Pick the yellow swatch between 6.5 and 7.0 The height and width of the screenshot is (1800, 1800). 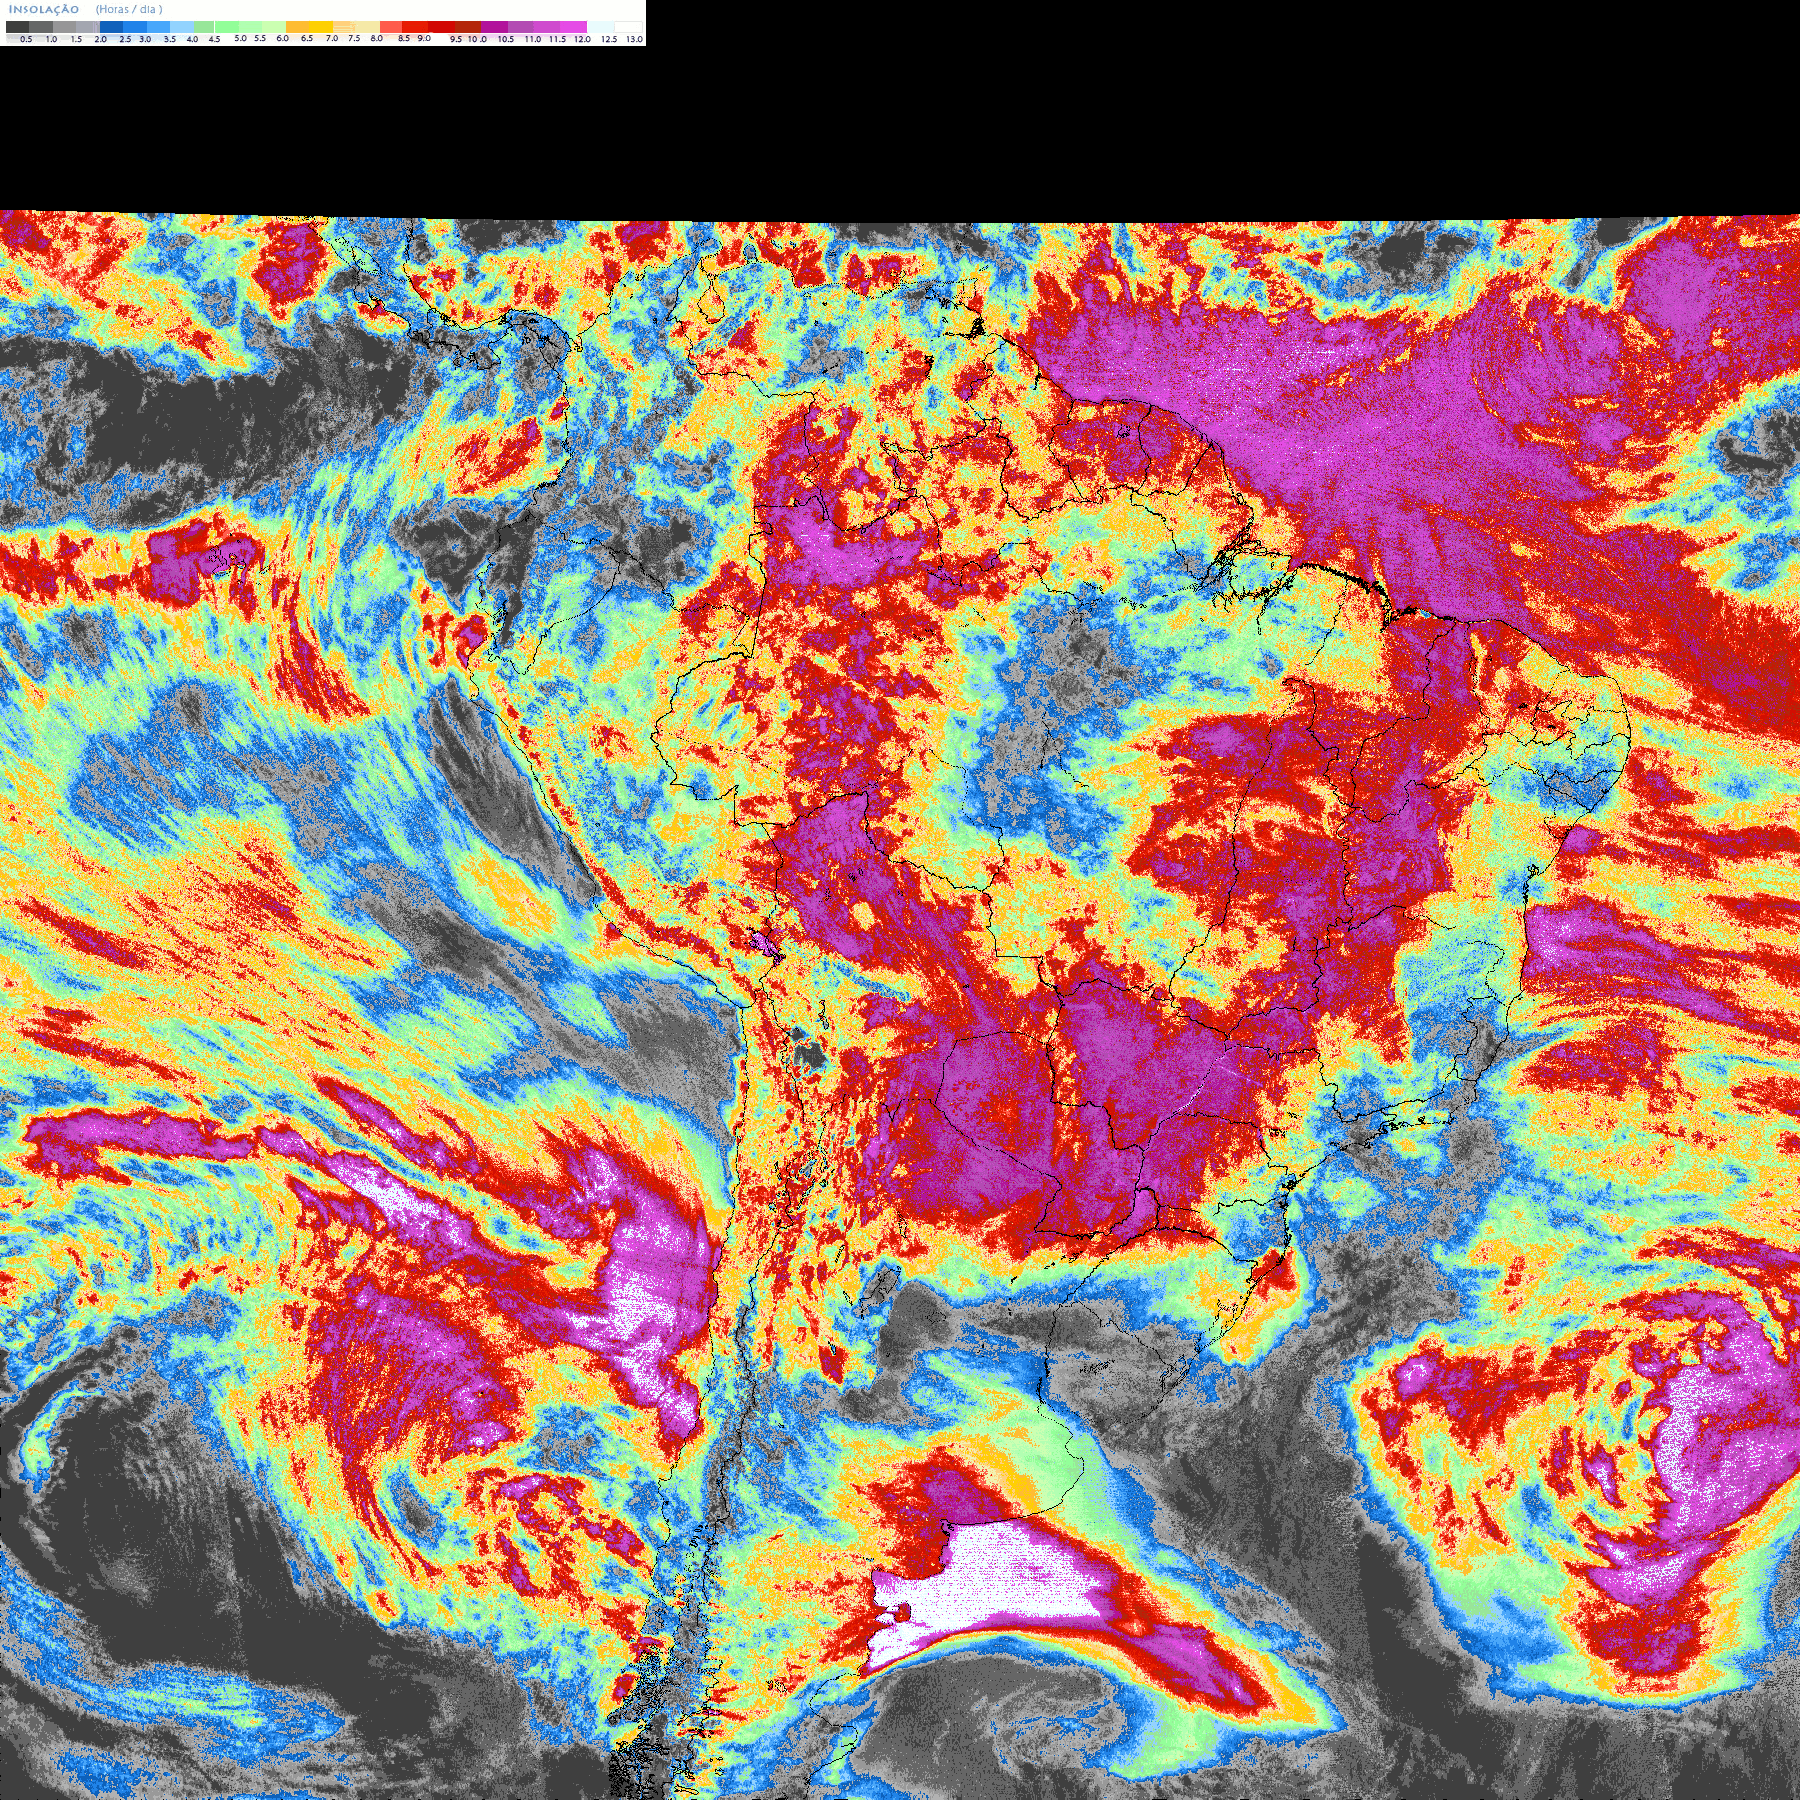click(321, 27)
